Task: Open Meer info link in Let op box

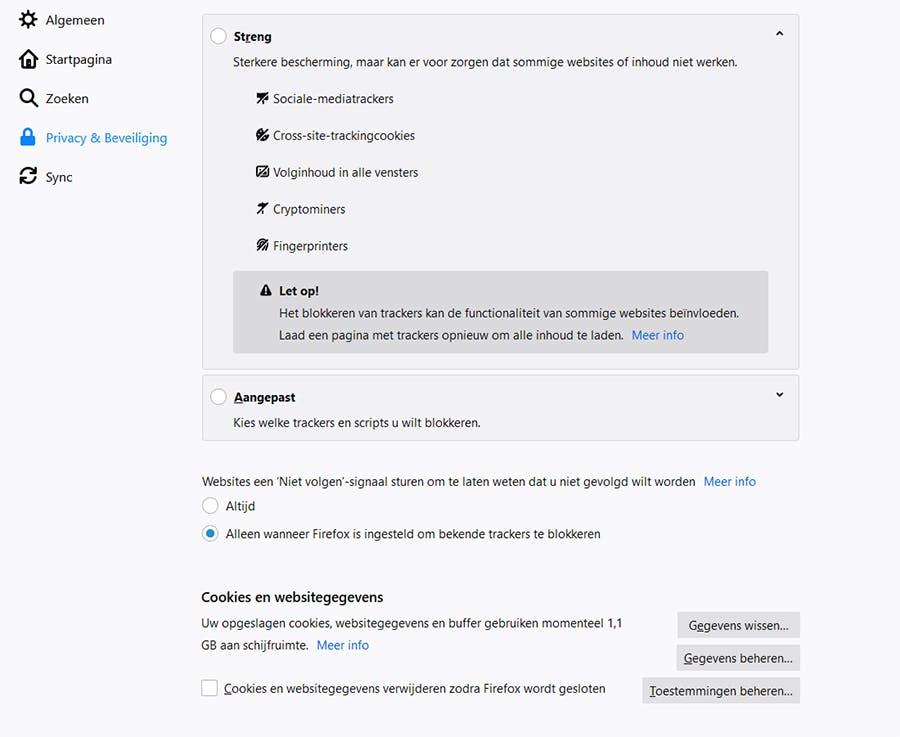Action: (658, 335)
